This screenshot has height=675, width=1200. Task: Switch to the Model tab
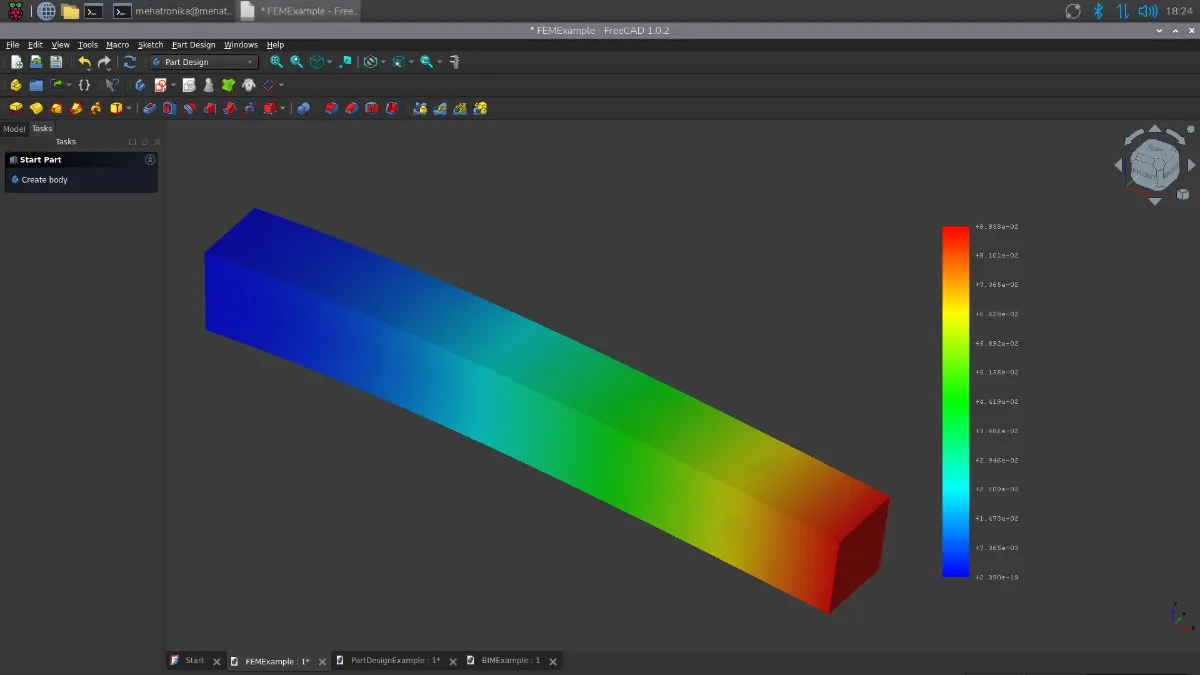[x=14, y=129]
